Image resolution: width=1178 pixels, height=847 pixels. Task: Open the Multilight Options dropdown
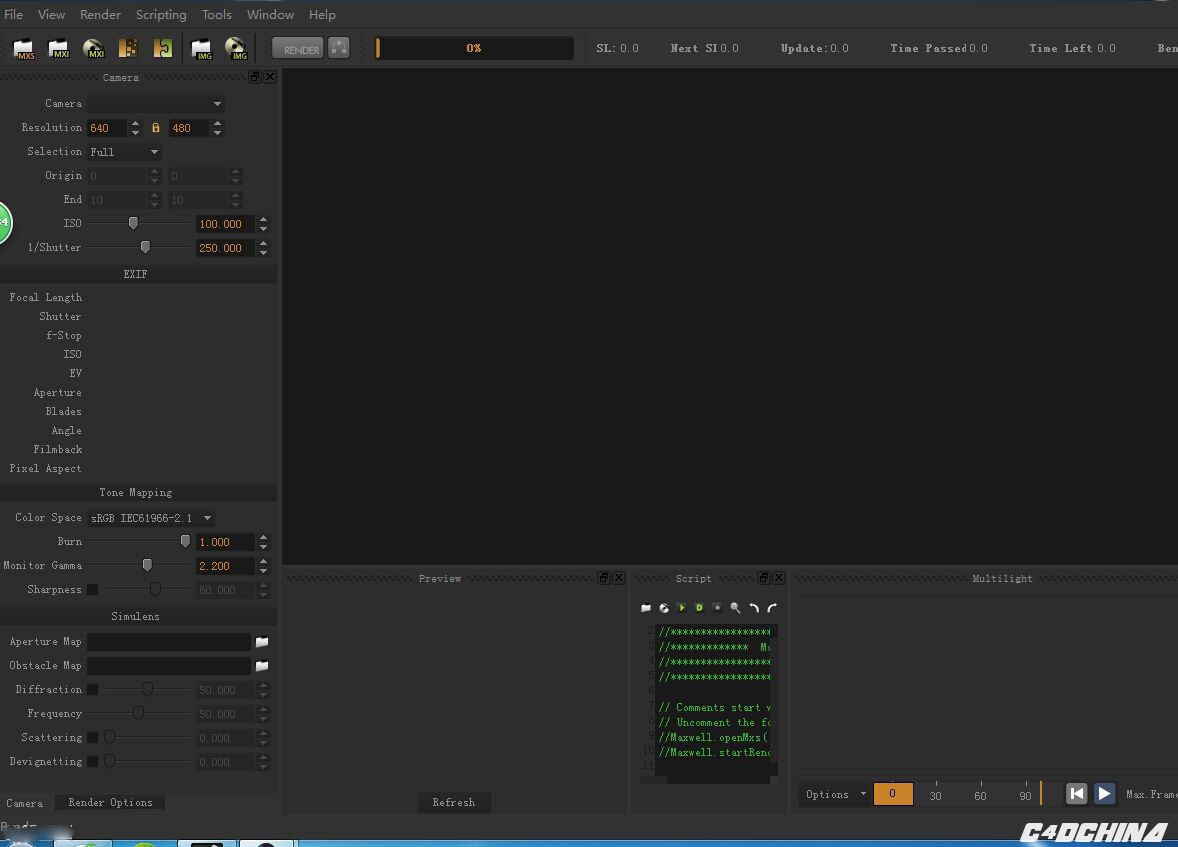click(x=835, y=794)
